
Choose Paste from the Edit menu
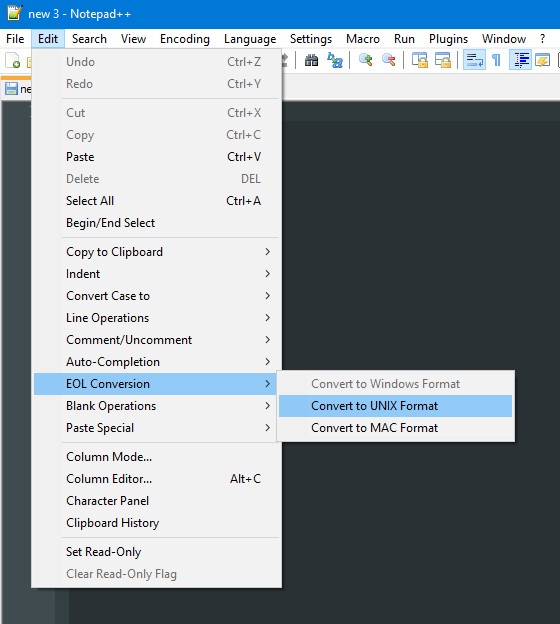coord(155,157)
